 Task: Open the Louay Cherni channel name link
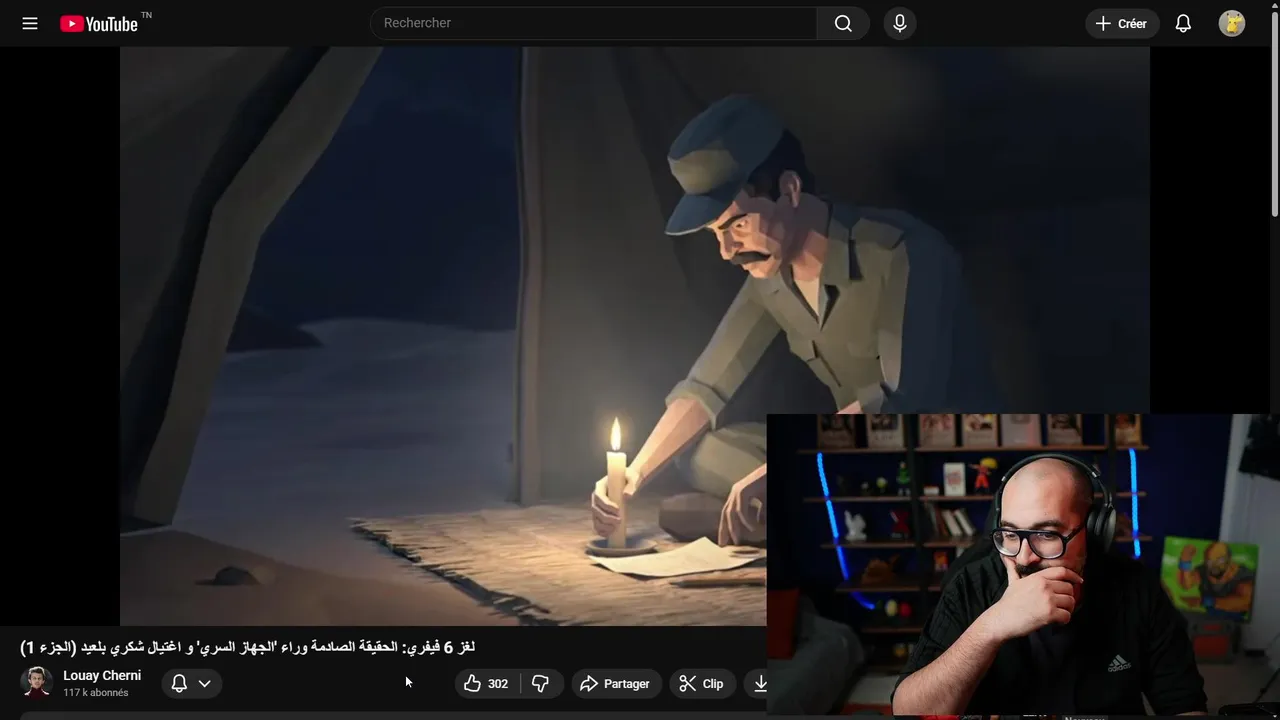[102, 675]
